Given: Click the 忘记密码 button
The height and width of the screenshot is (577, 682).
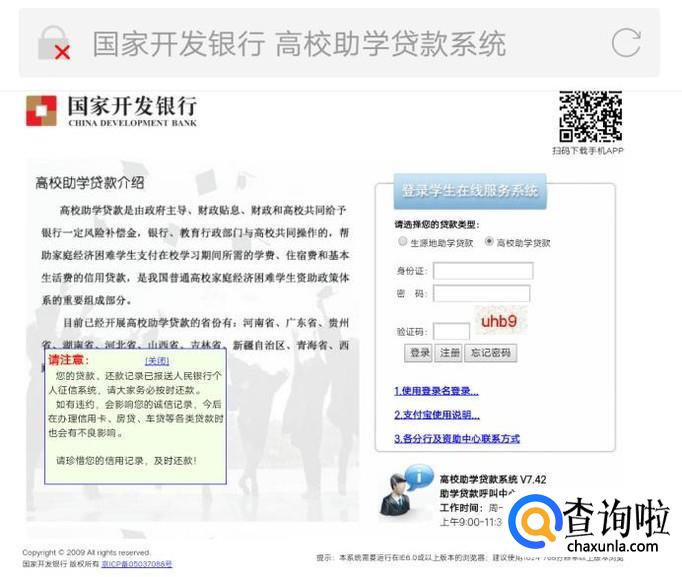Looking at the screenshot, I should point(491,353).
